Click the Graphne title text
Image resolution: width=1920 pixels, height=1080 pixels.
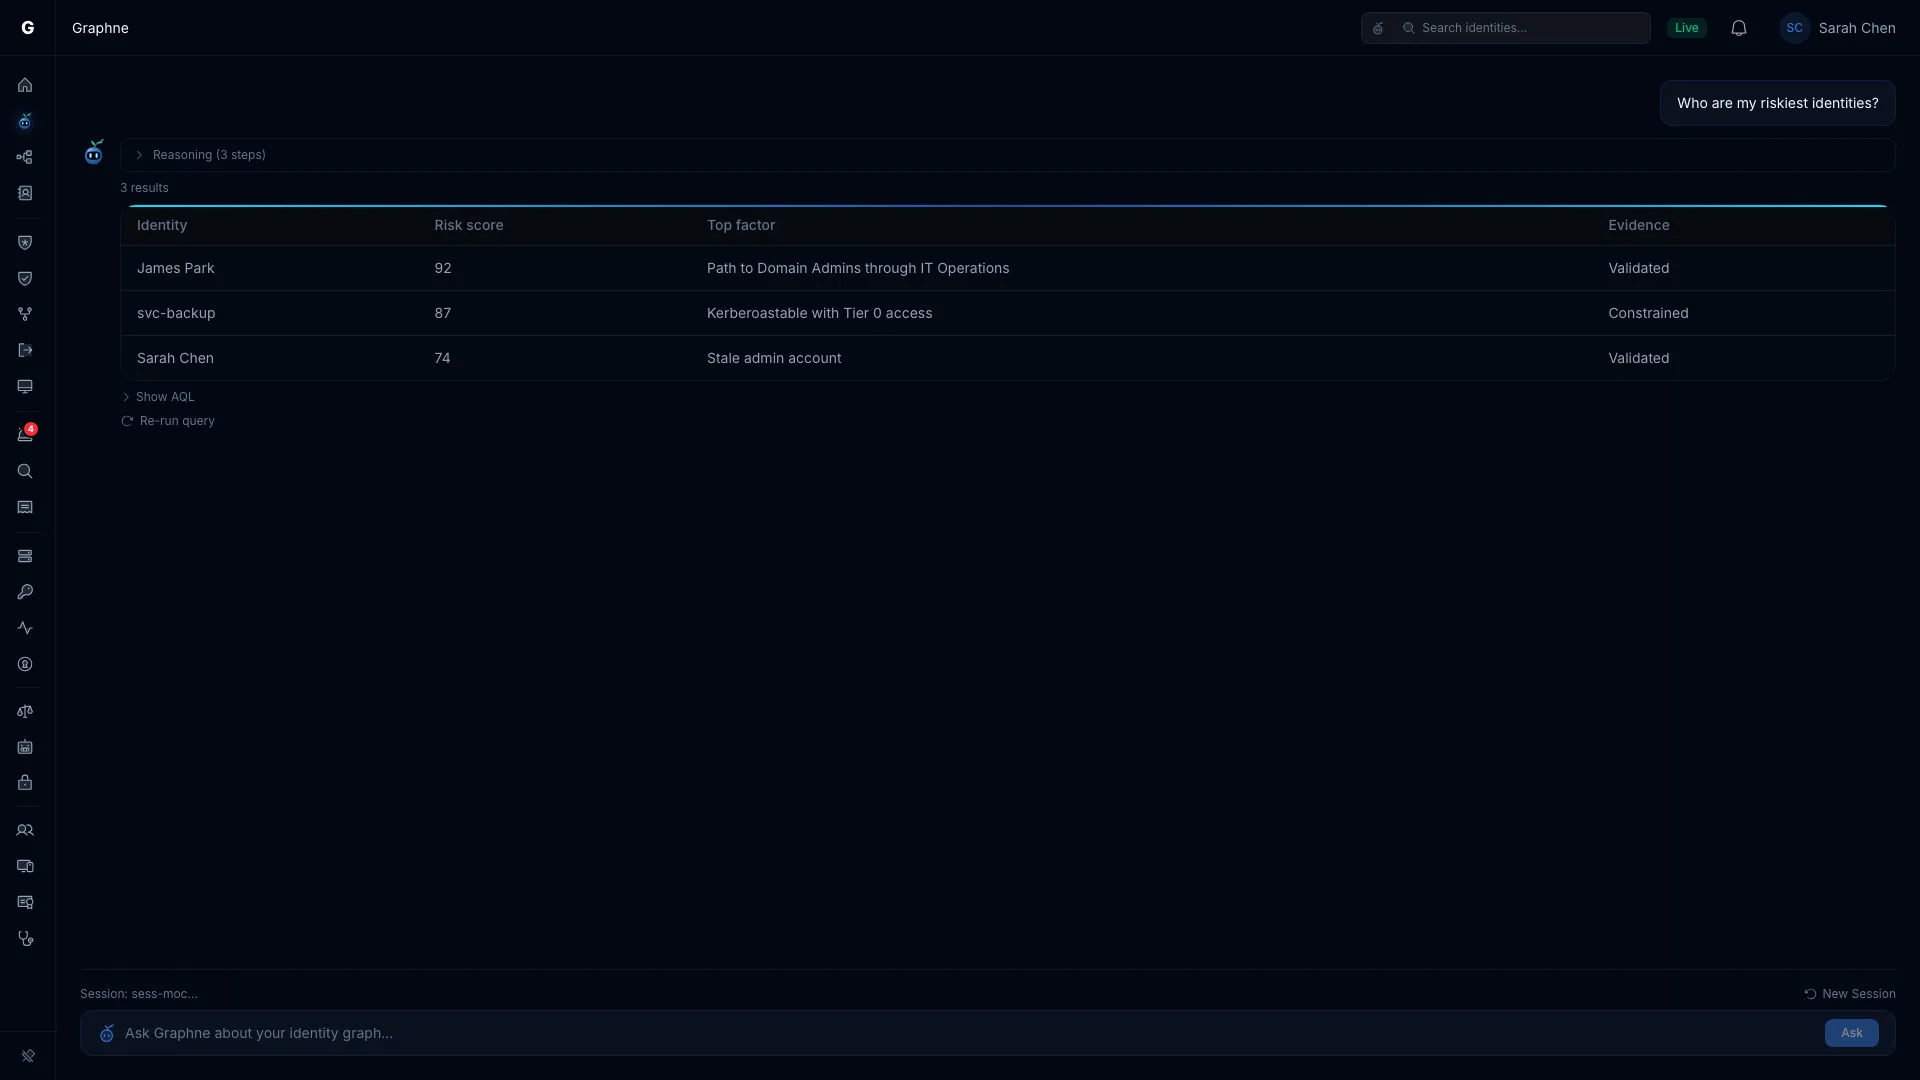click(x=100, y=28)
